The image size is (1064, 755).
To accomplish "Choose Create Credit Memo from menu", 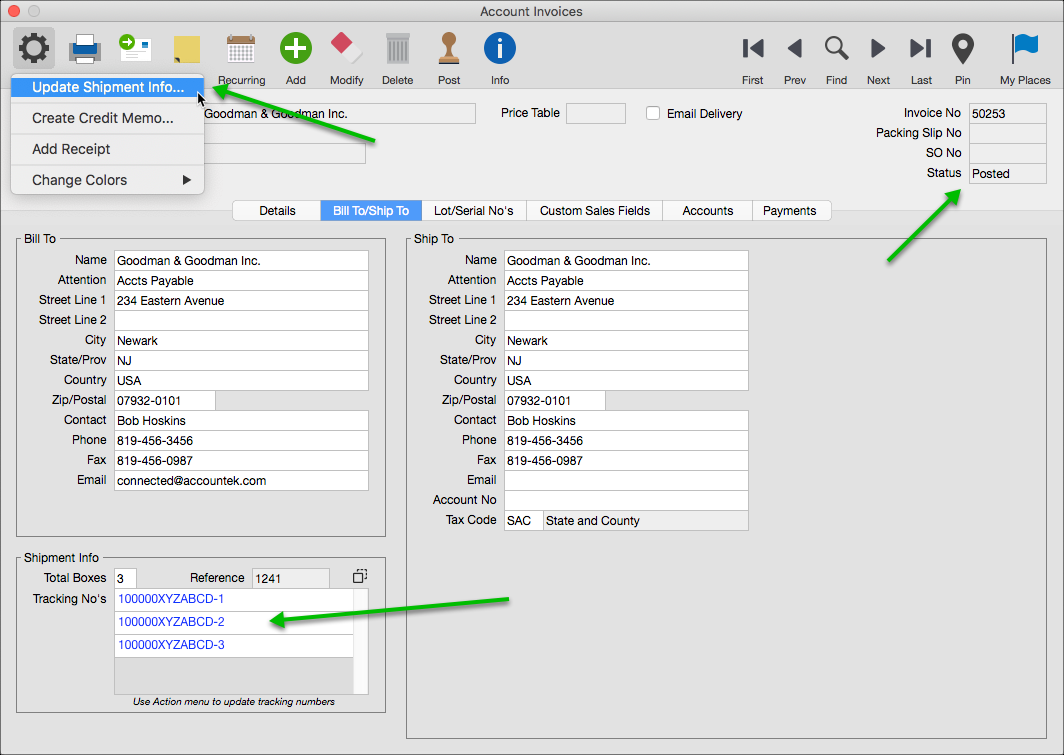I will [102, 118].
